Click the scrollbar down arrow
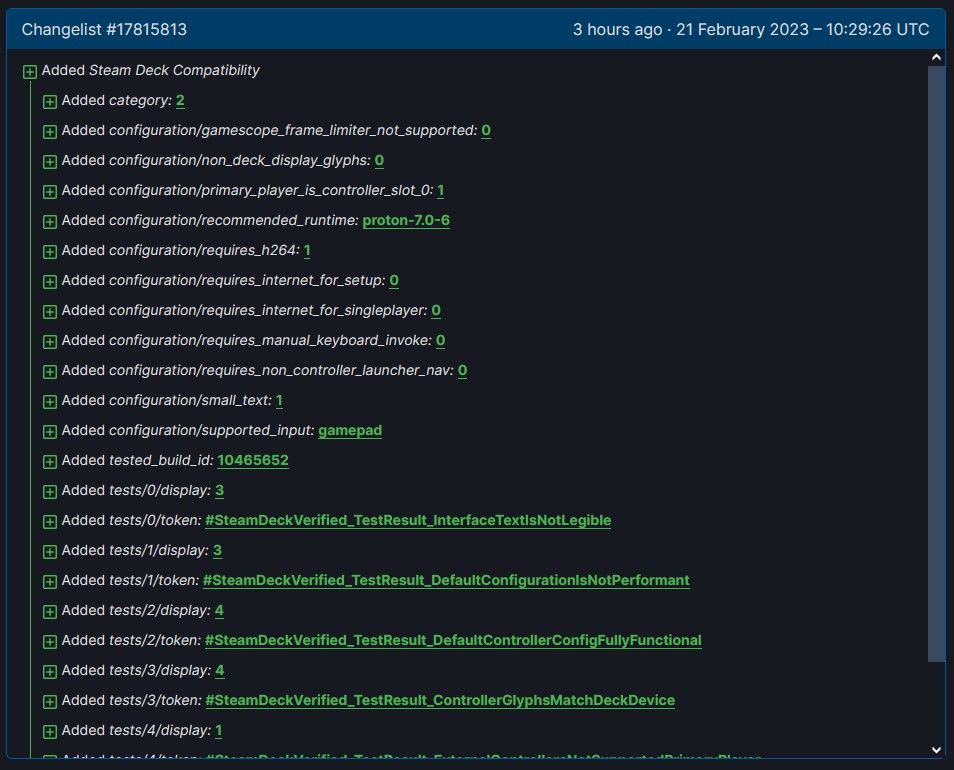The image size is (954, 770). click(x=936, y=750)
